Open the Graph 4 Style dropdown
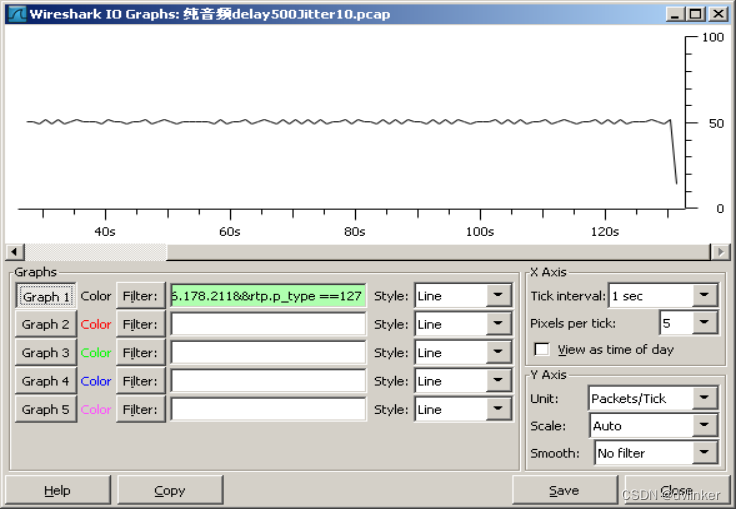This screenshot has width=736, height=510. (463, 381)
